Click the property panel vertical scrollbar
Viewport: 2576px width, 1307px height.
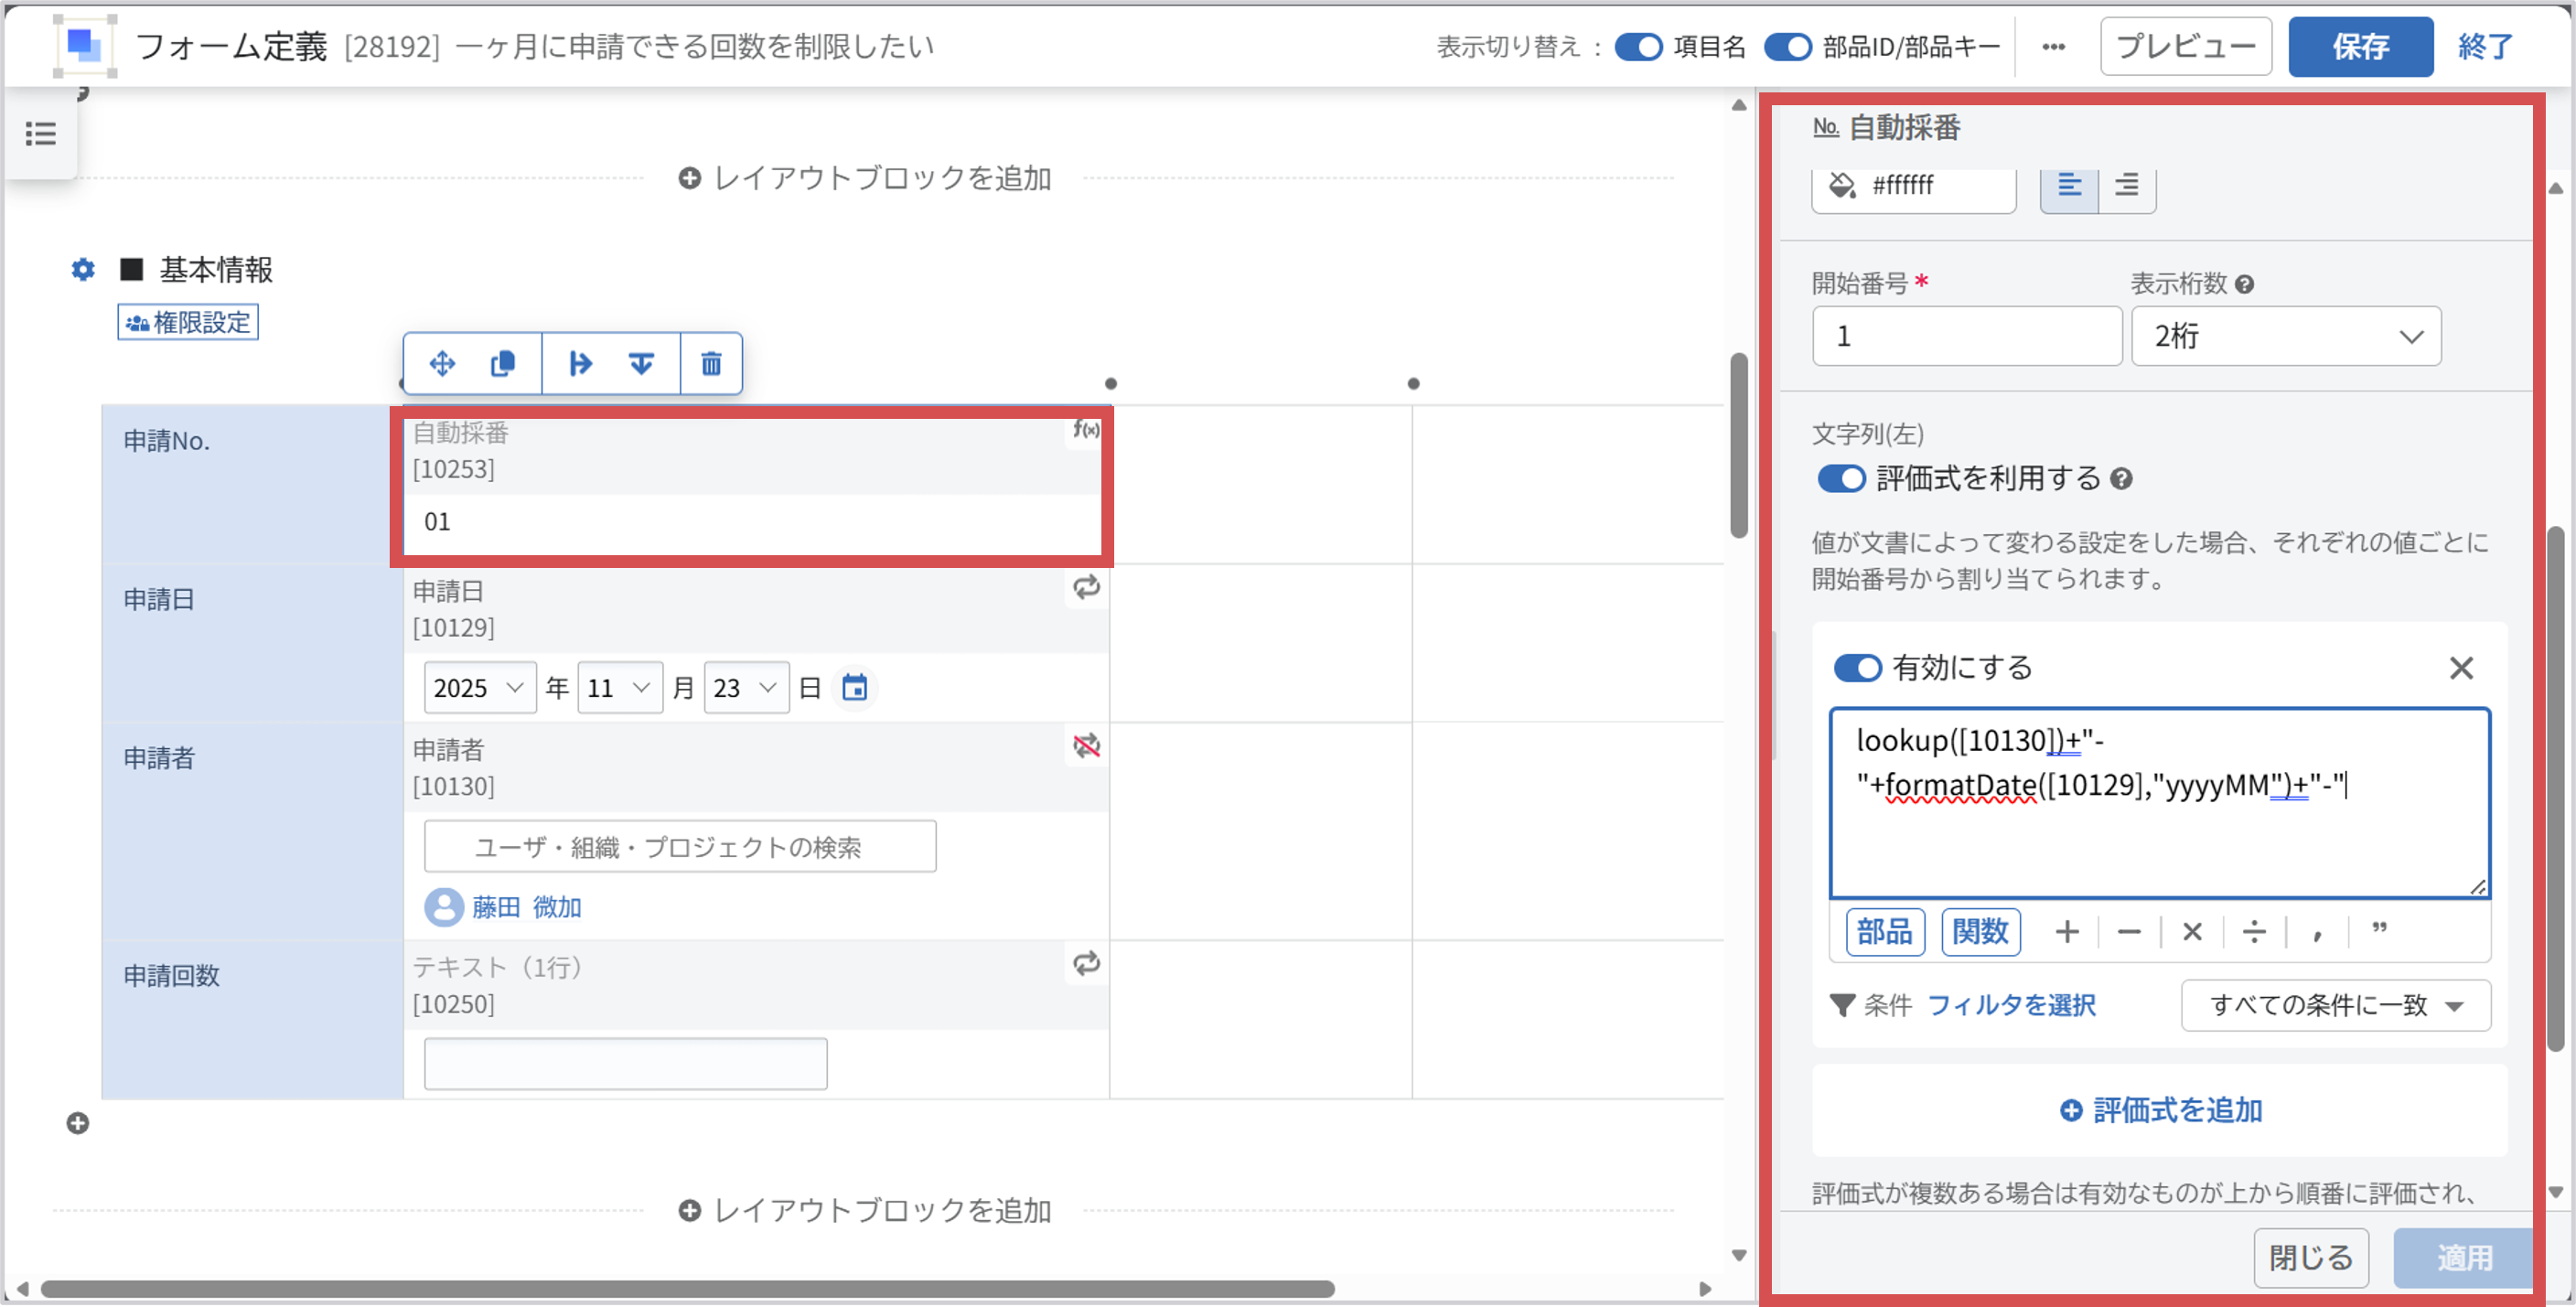pyautogui.click(x=2555, y=788)
